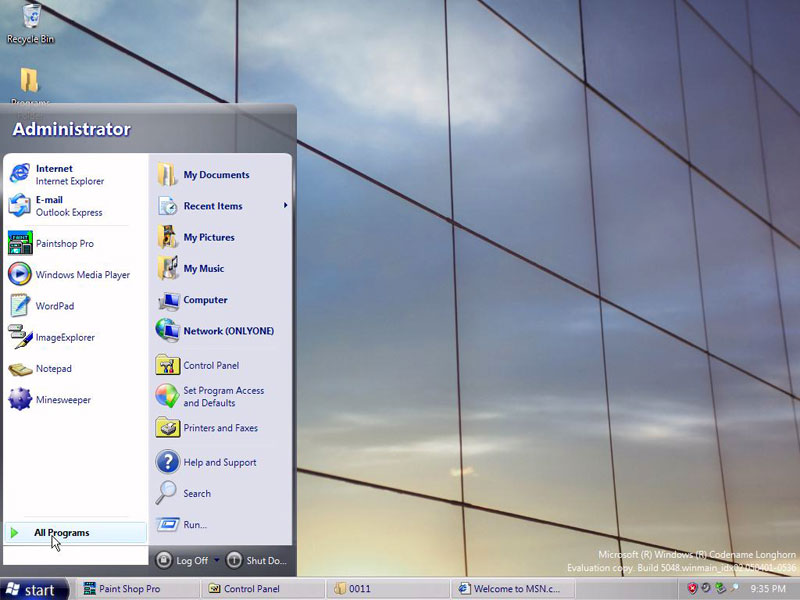Open Windows Media Player

pos(80,275)
